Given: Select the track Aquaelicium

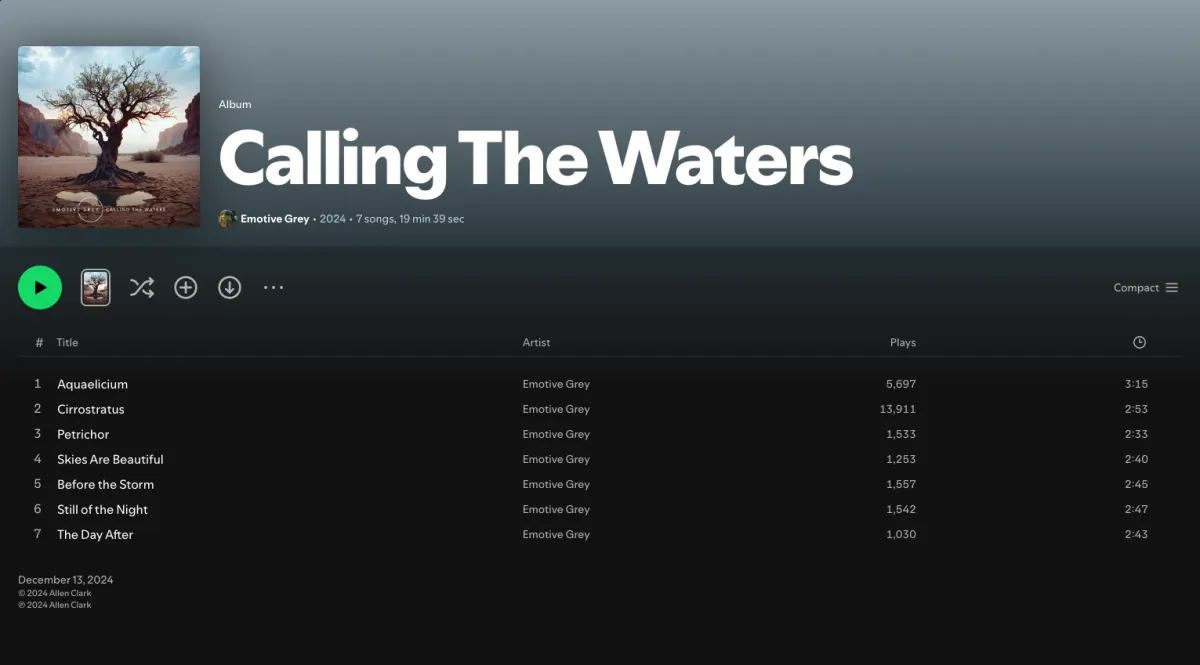Looking at the screenshot, I should tap(92, 384).
